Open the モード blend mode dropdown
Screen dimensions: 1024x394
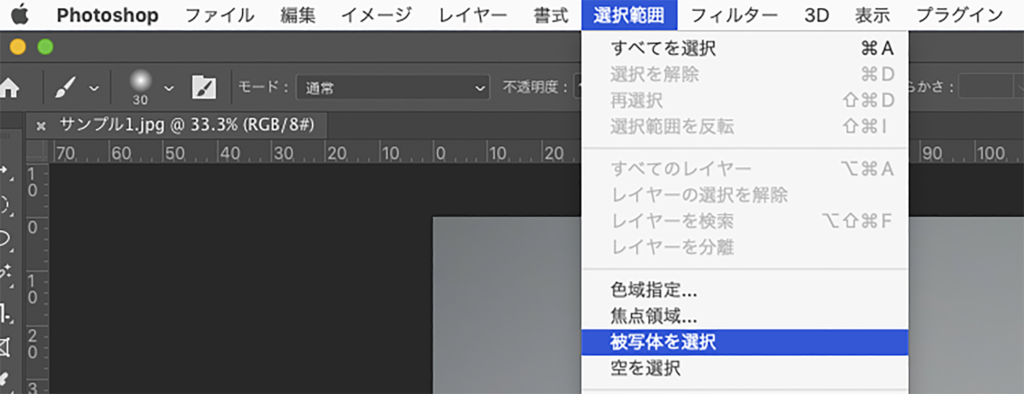[392, 88]
